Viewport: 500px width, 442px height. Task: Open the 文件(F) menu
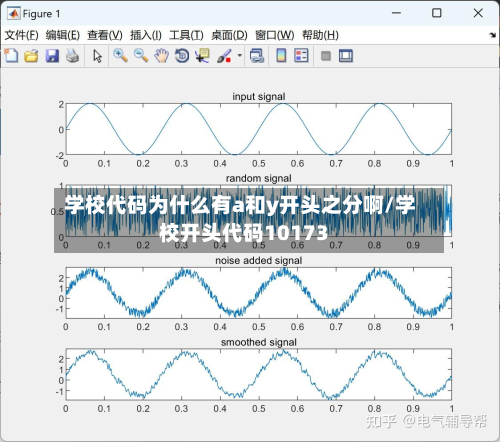coord(22,35)
